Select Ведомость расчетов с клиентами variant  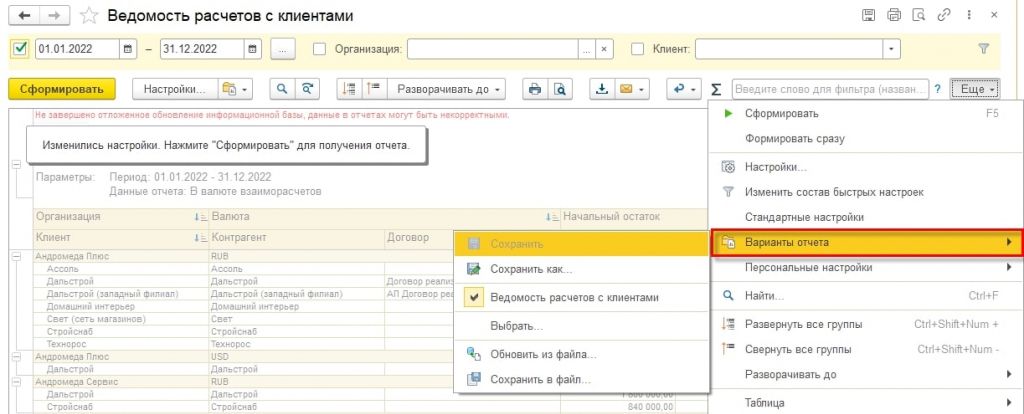[x=581, y=298]
